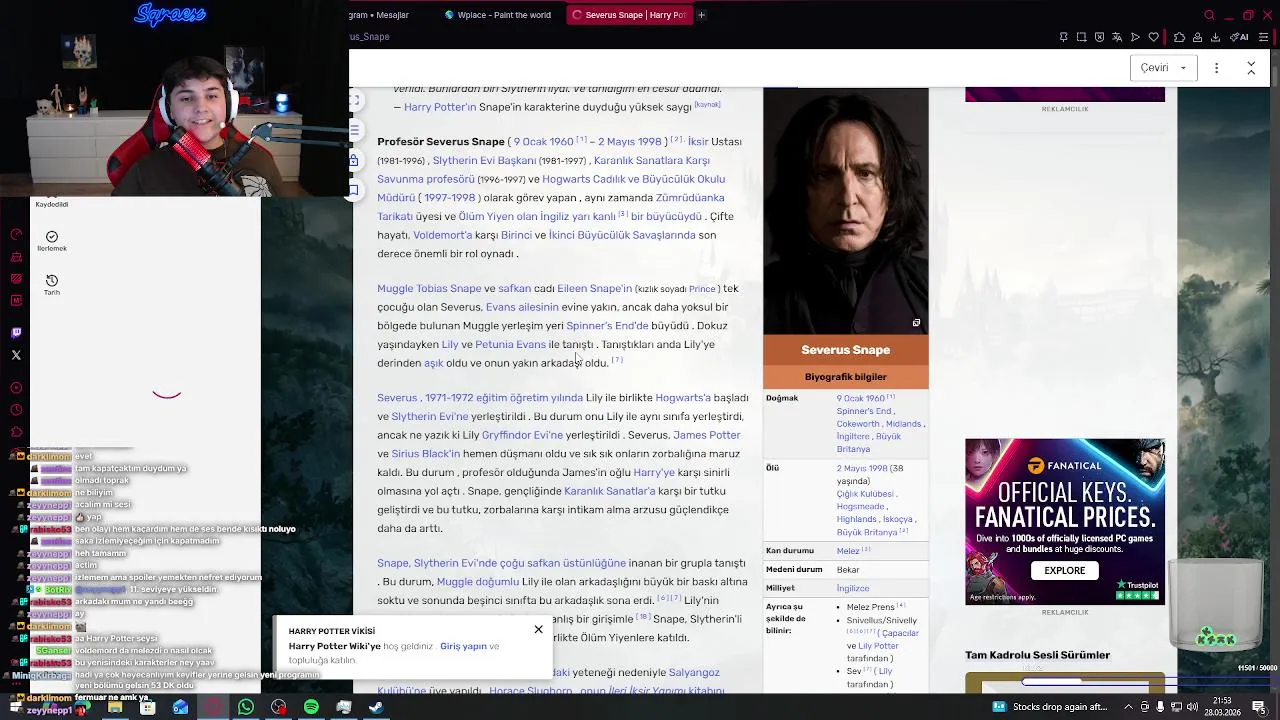Click the Fanatical ad banner image

point(1064,521)
